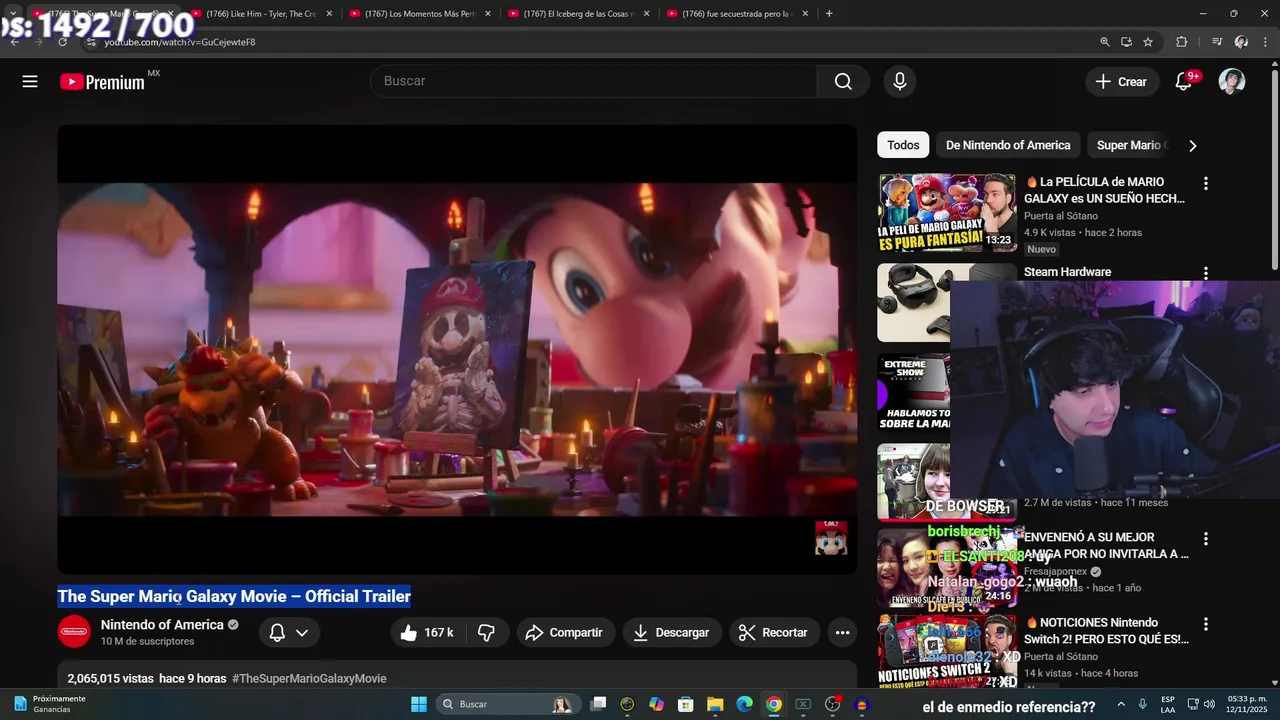The height and width of the screenshot is (720, 1280).
Task: Share the video via Compartir
Action: [x=564, y=633]
